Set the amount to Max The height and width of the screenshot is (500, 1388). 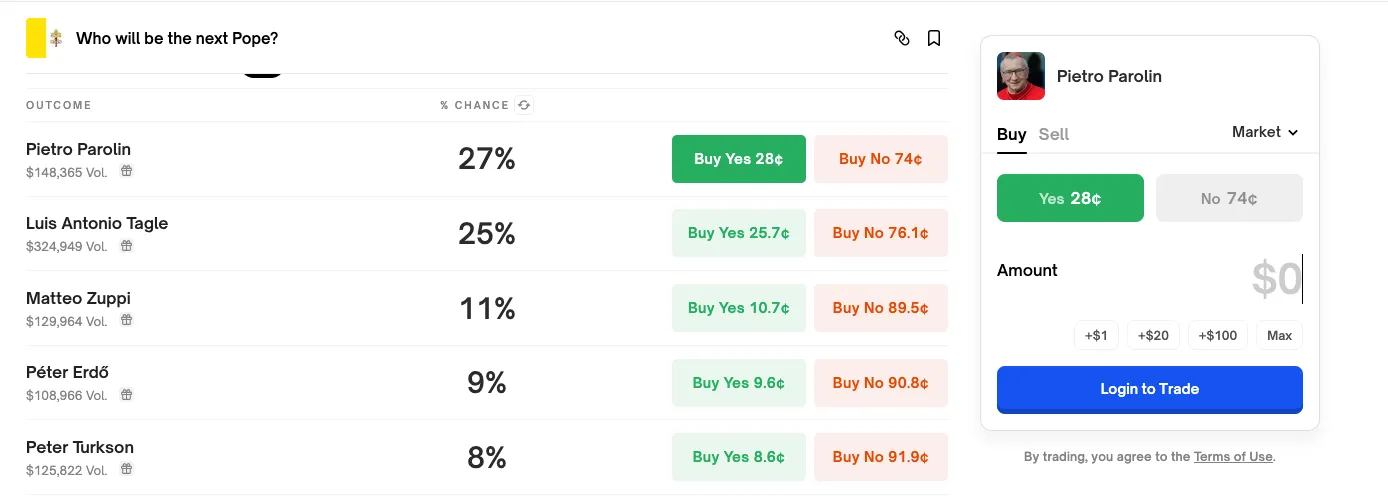[x=1279, y=336]
